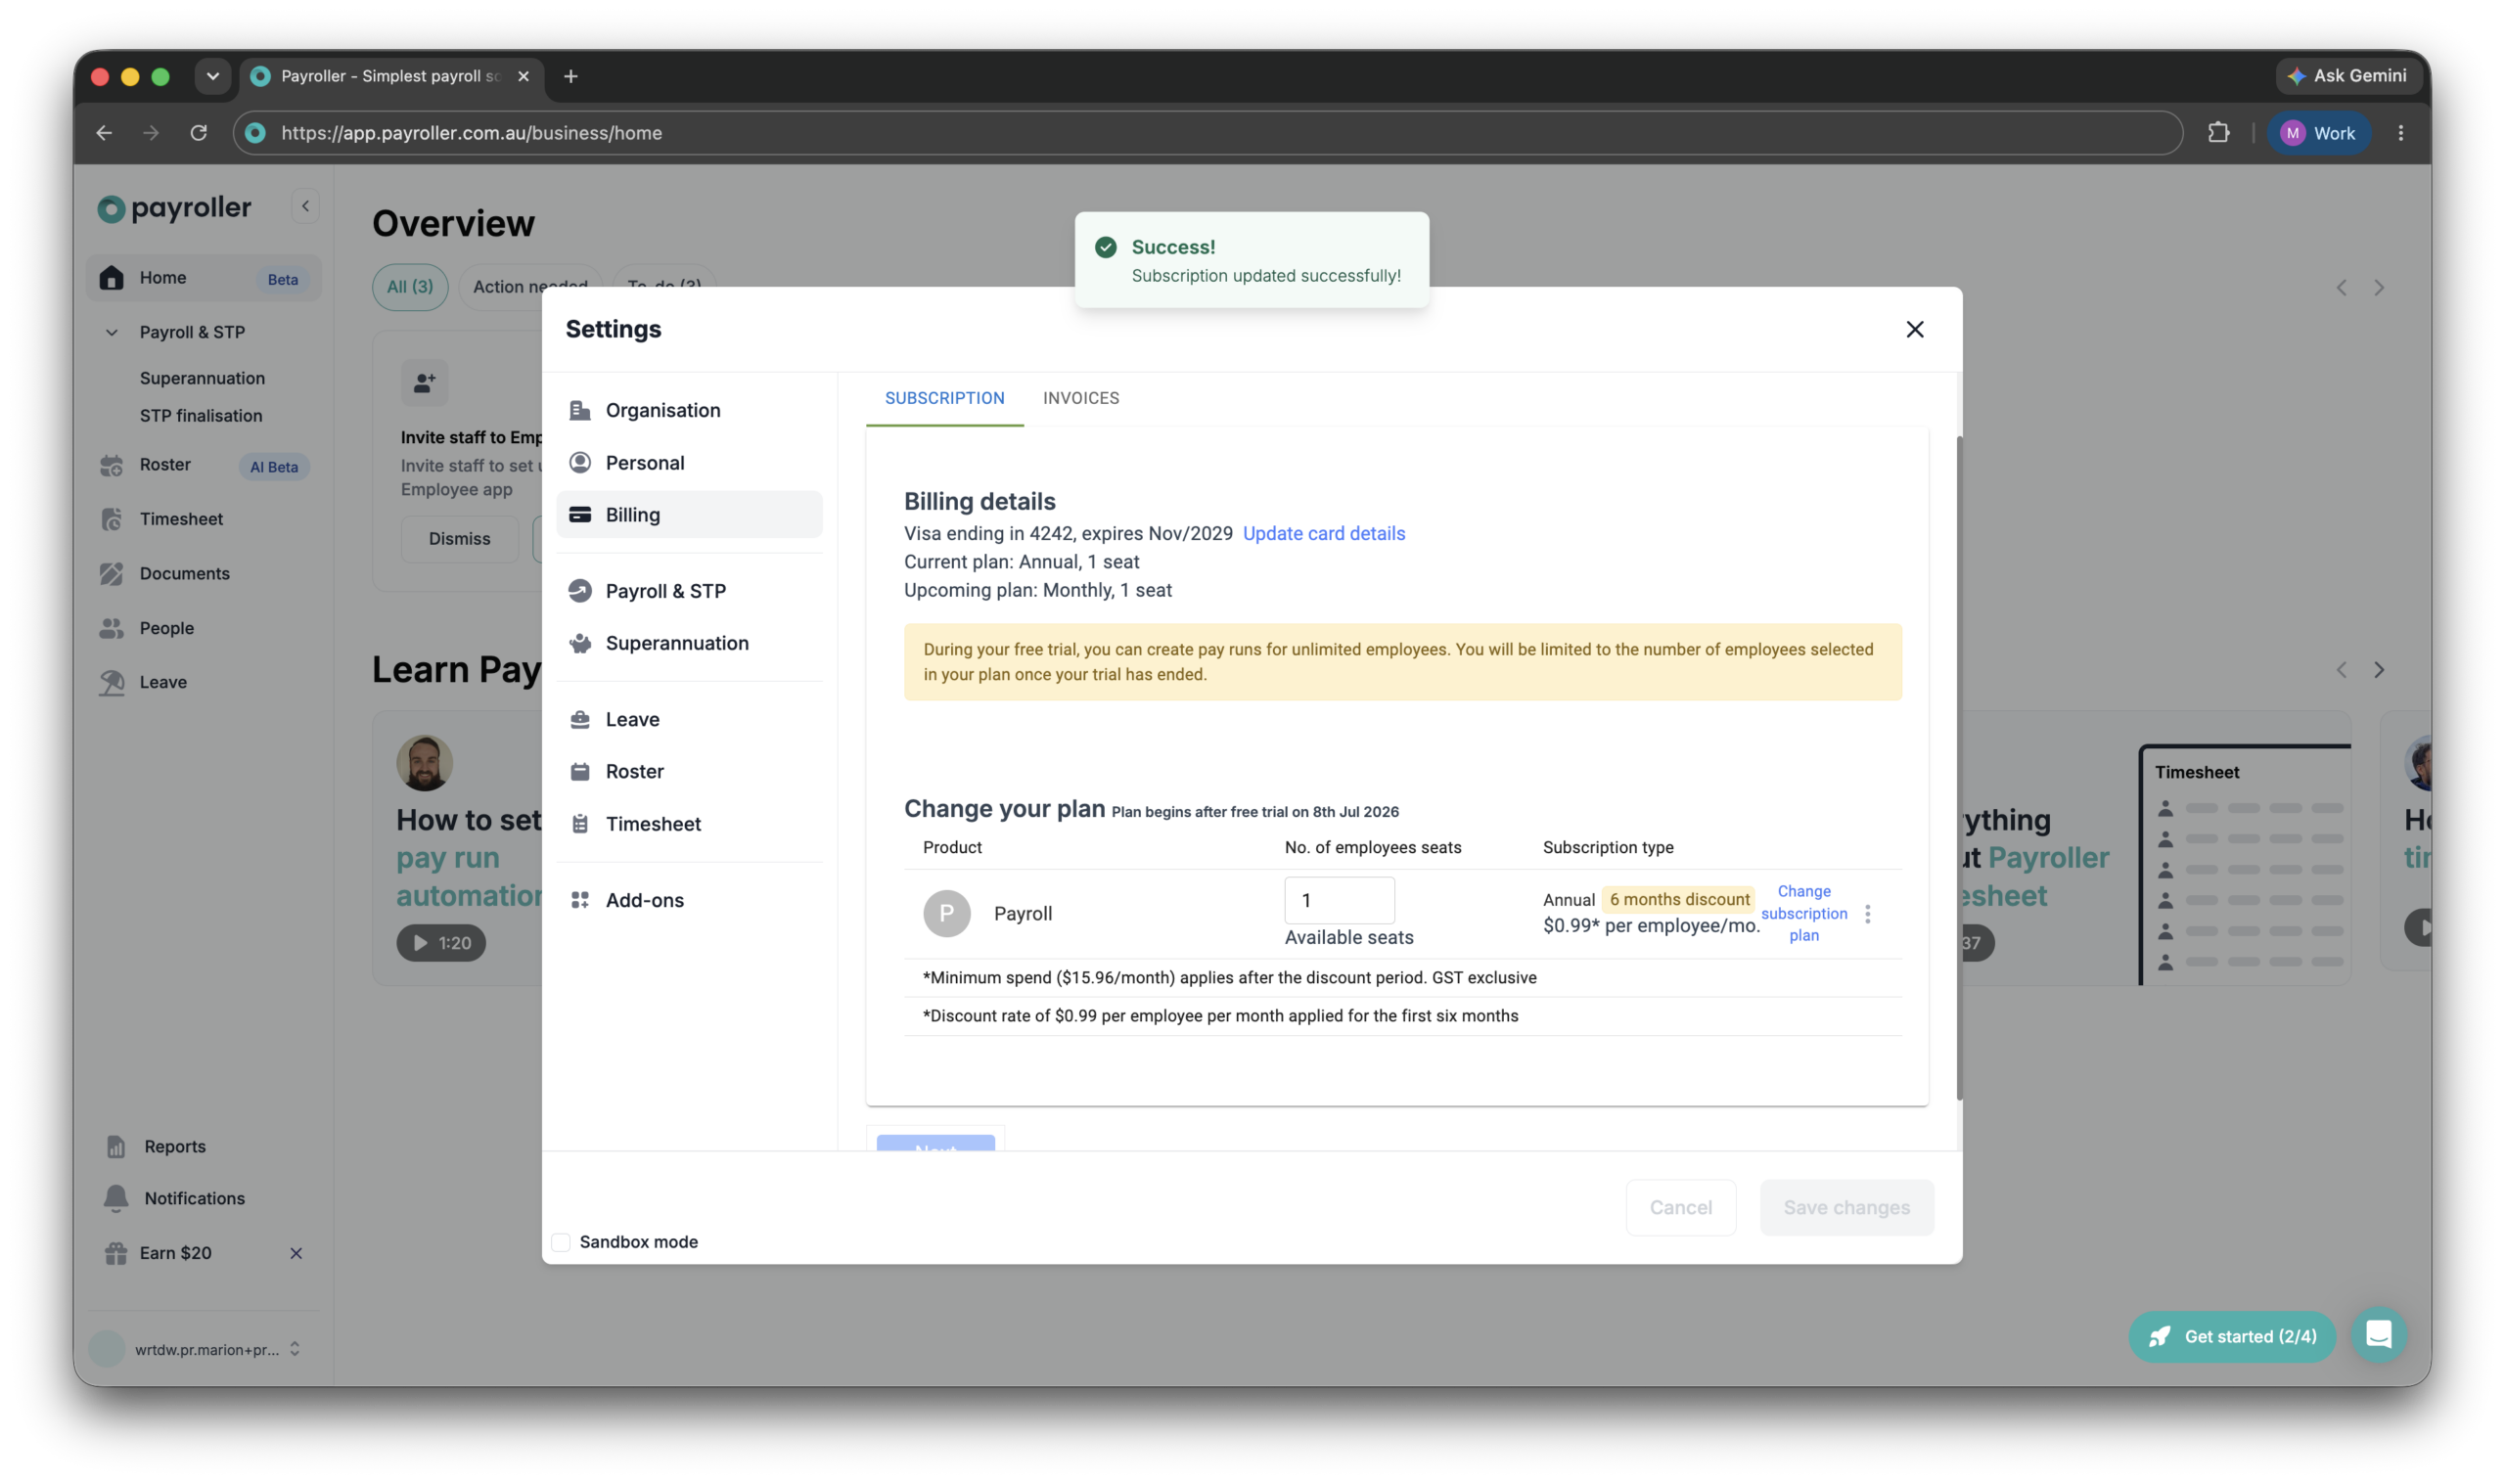Toggle the Sandbox mode checkbox
Screen dimensions: 2505x1484
pos(561,1241)
